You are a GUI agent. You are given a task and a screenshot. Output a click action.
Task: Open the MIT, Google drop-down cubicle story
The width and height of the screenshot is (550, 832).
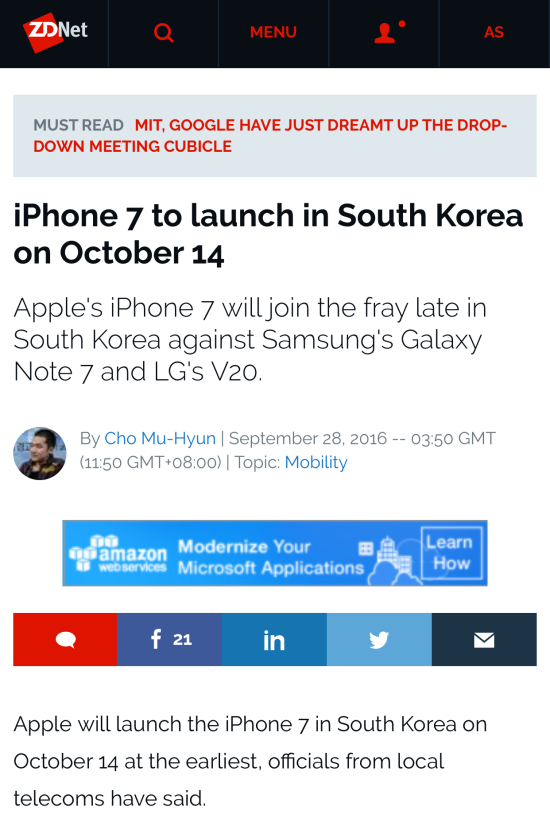point(270,135)
